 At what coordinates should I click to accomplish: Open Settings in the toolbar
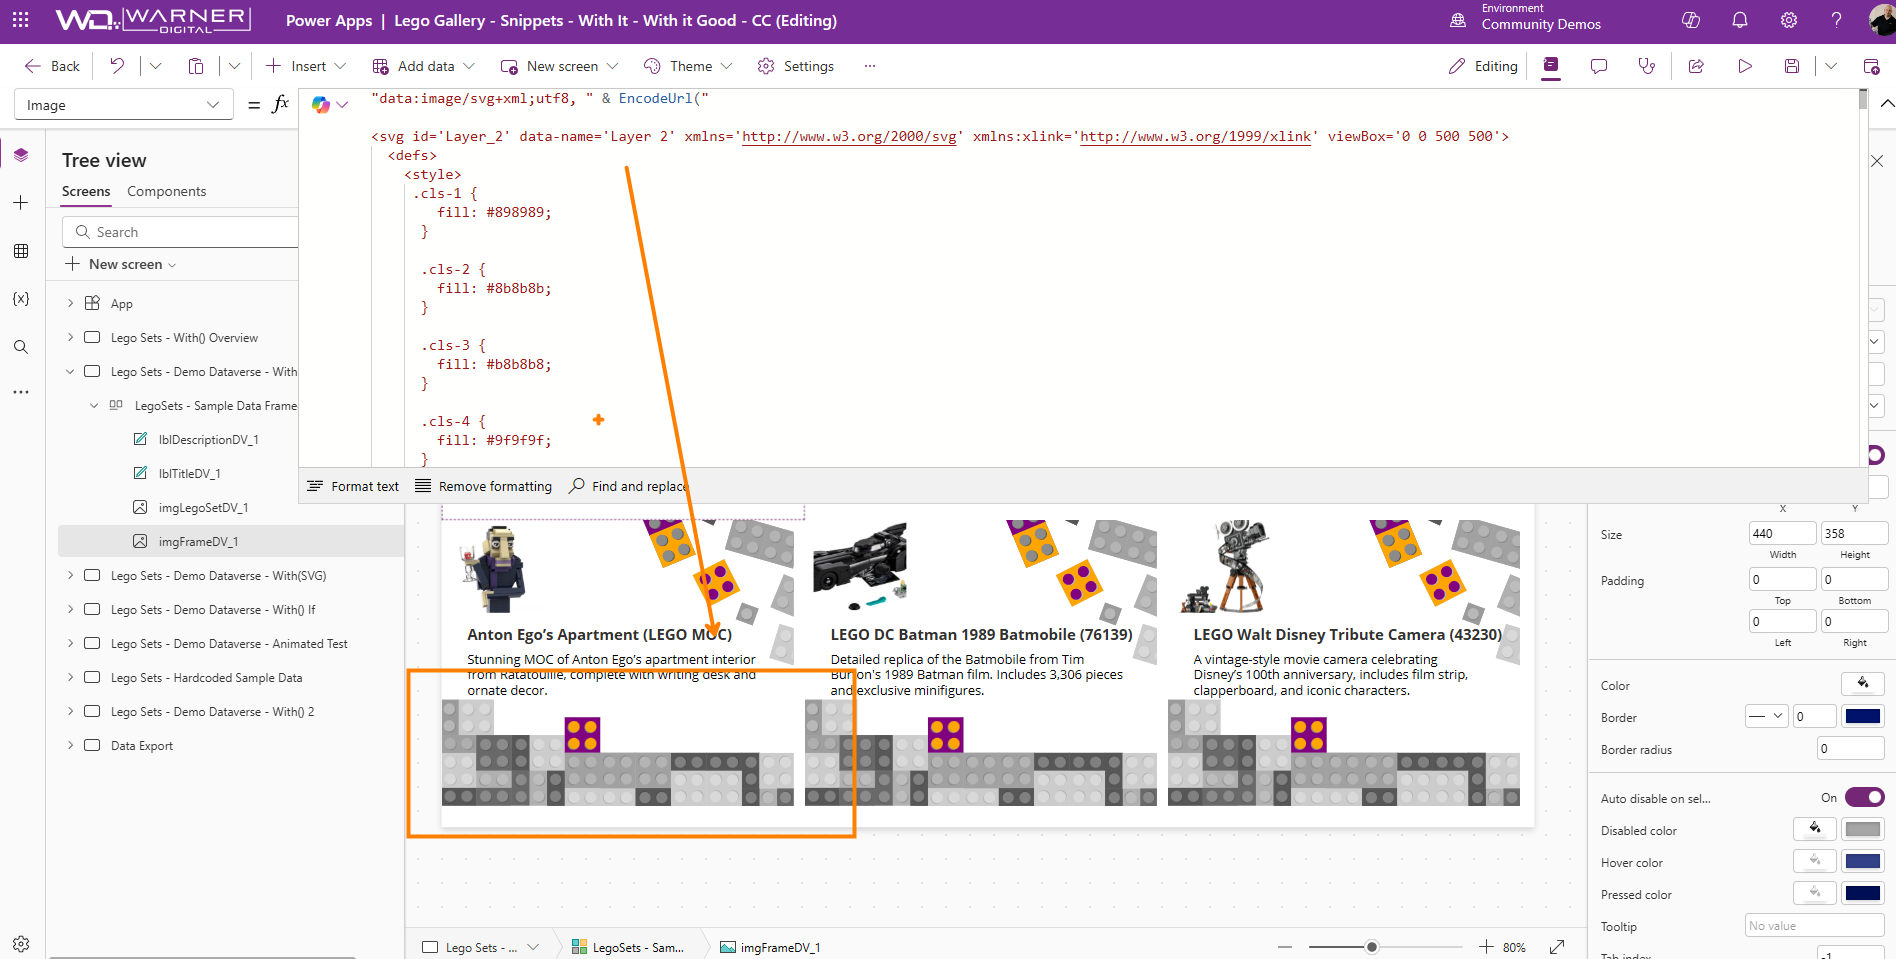(796, 66)
